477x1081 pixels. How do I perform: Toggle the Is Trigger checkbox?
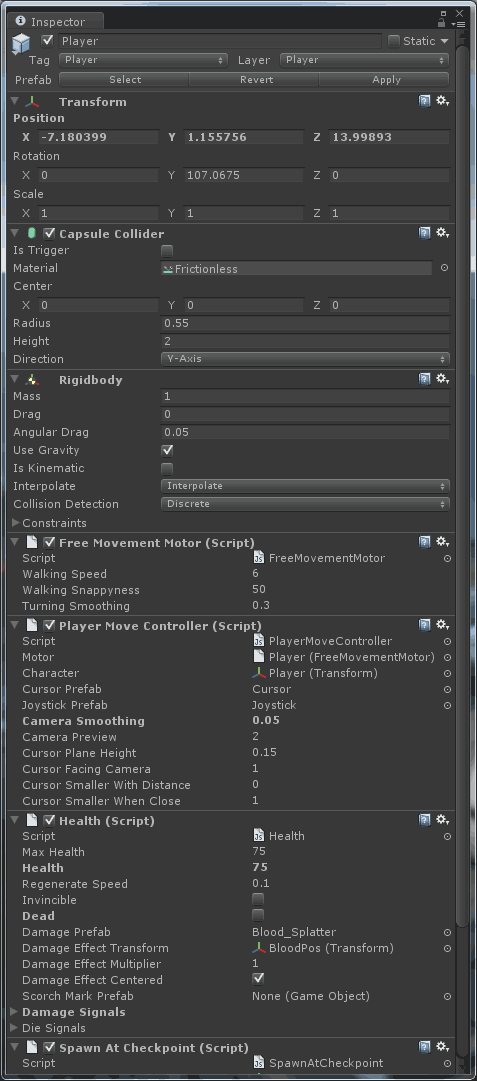(x=167, y=250)
